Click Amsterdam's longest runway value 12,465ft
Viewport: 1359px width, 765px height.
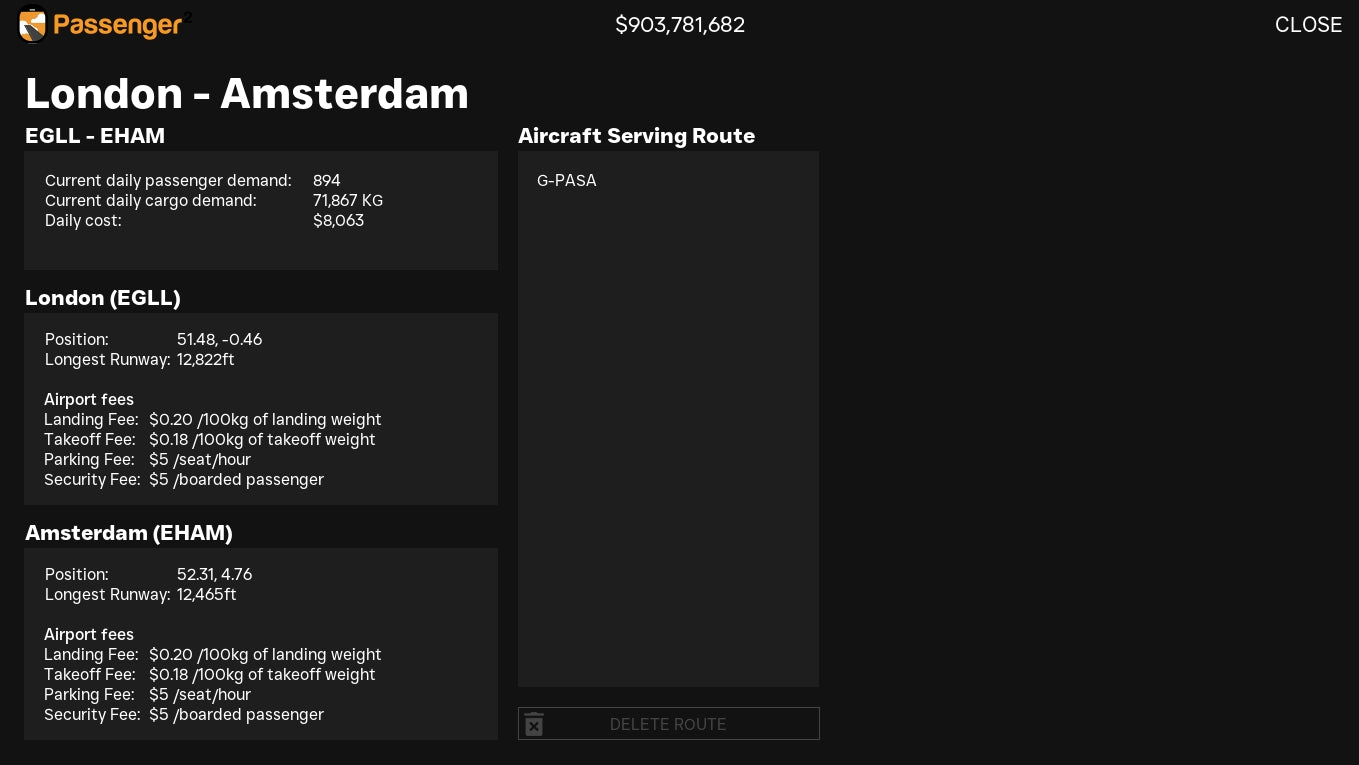pyautogui.click(x=207, y=595)
